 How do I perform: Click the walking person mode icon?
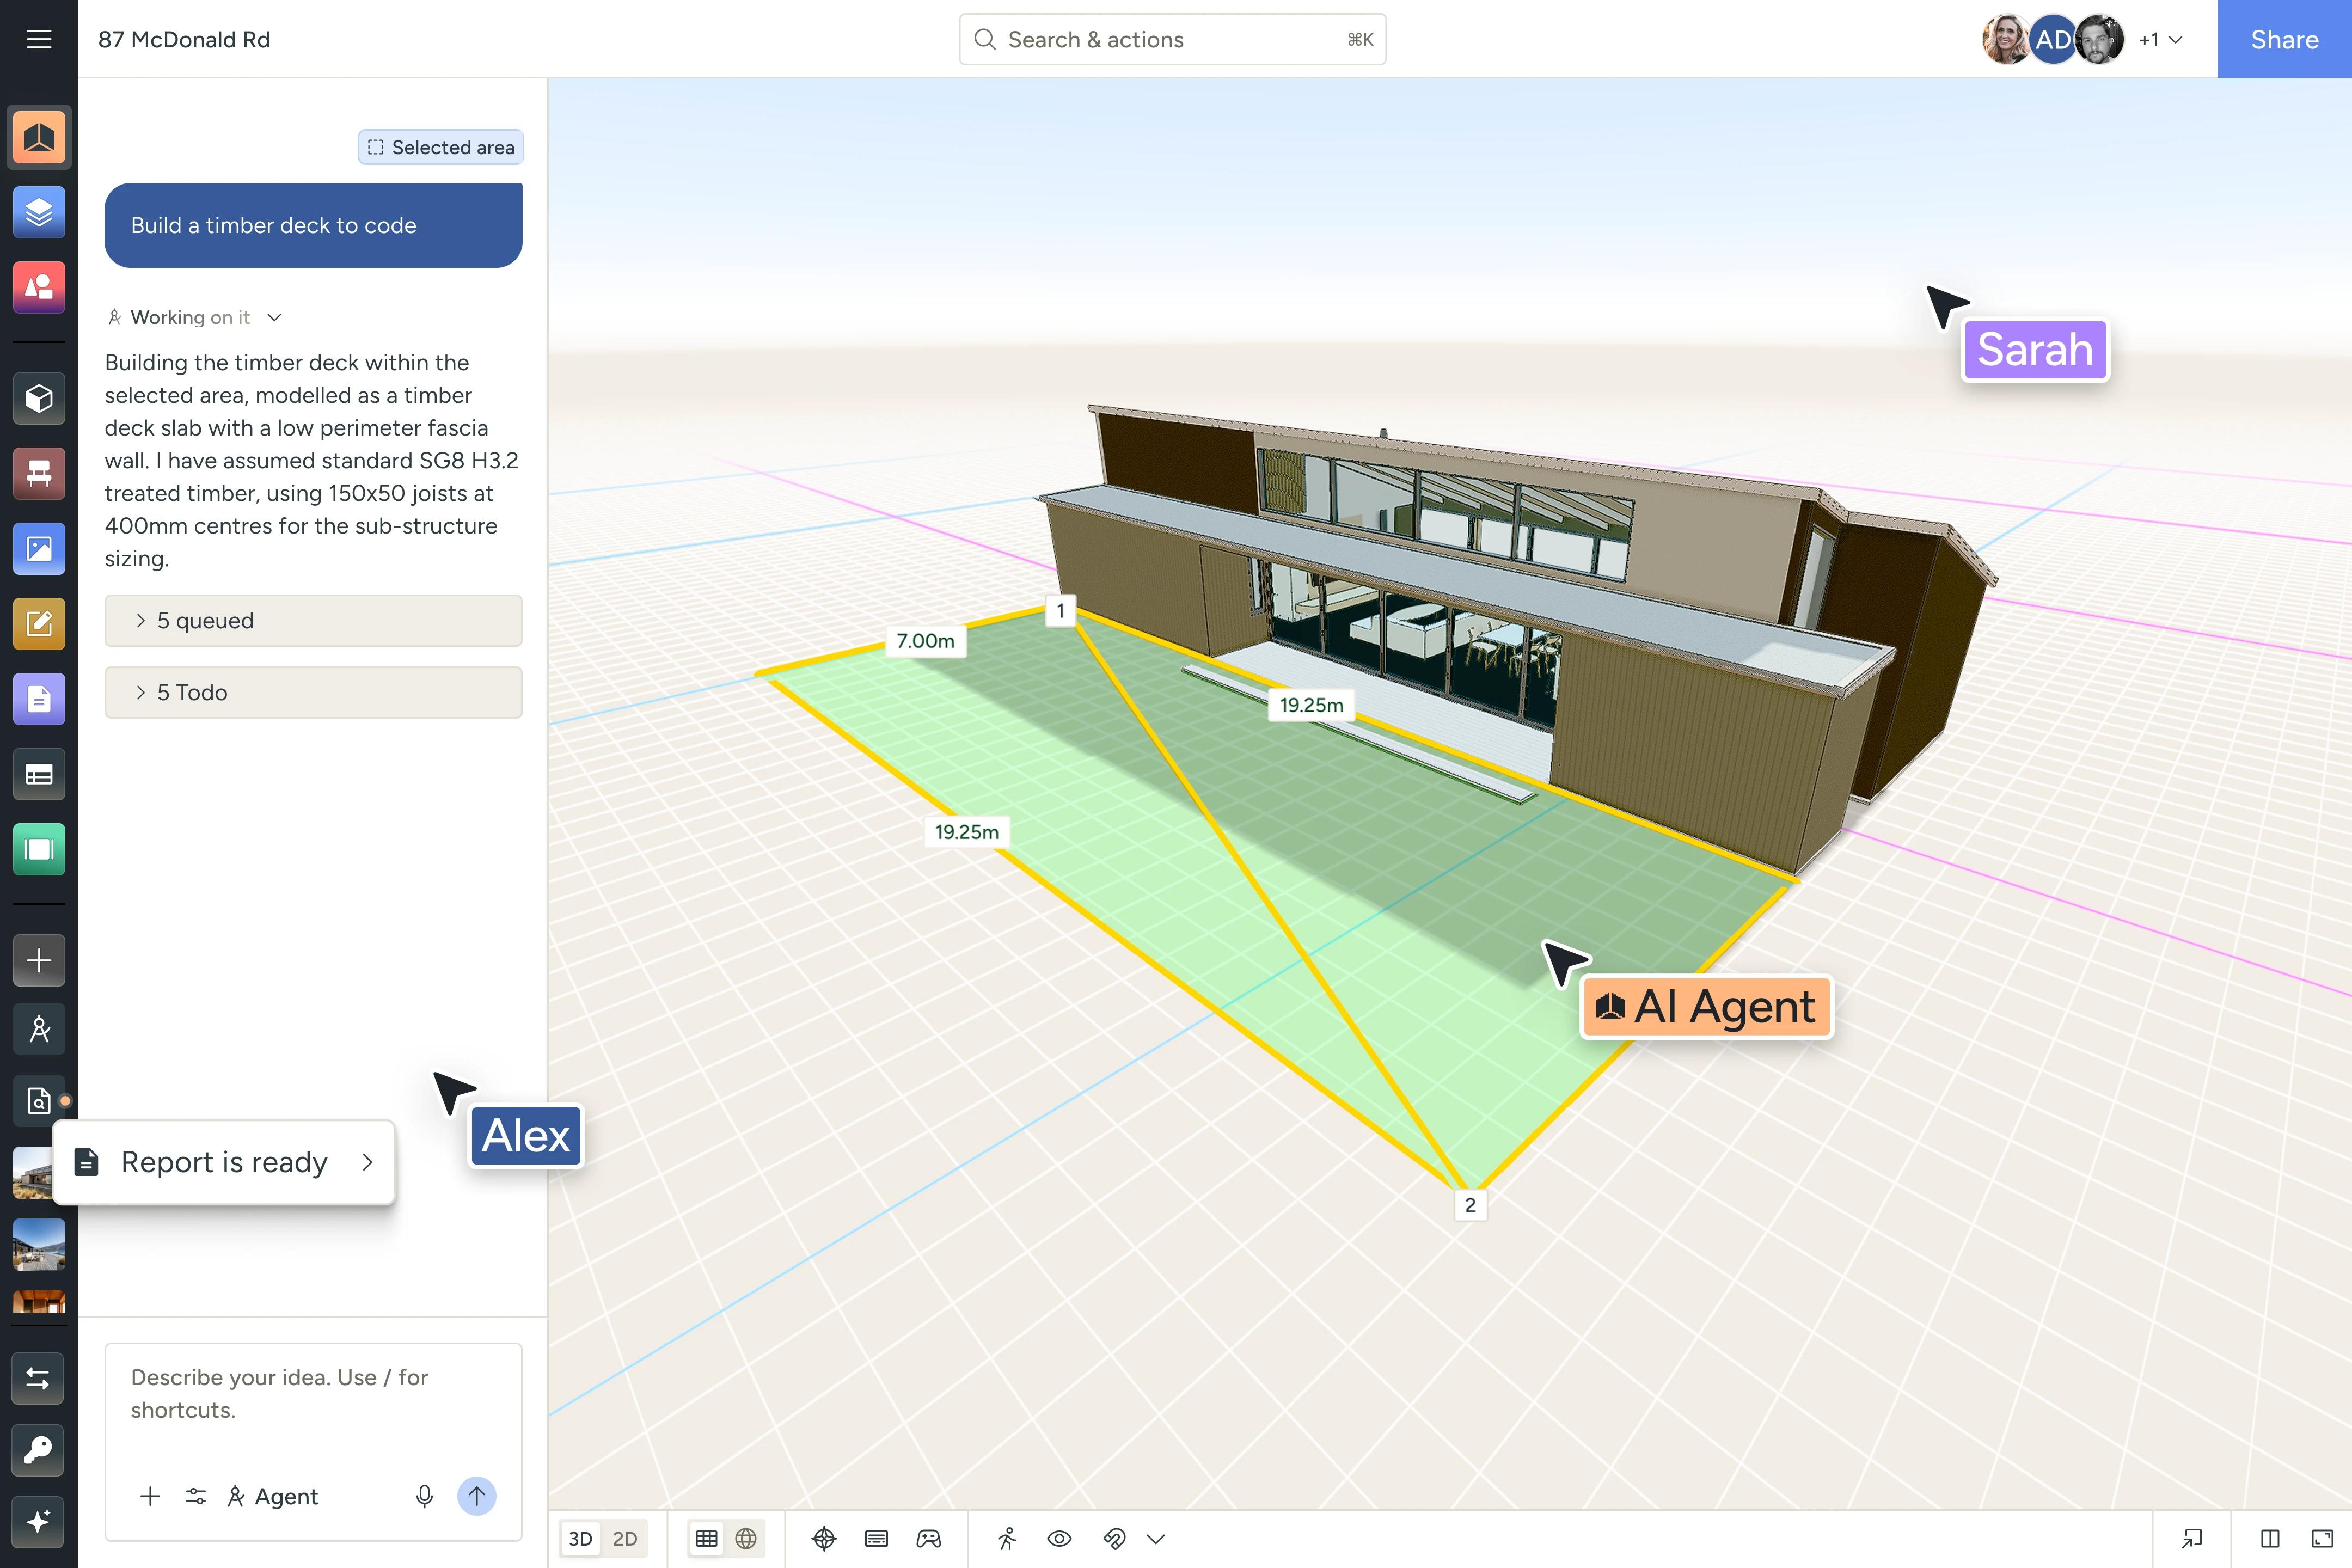pos(1007,1539)
